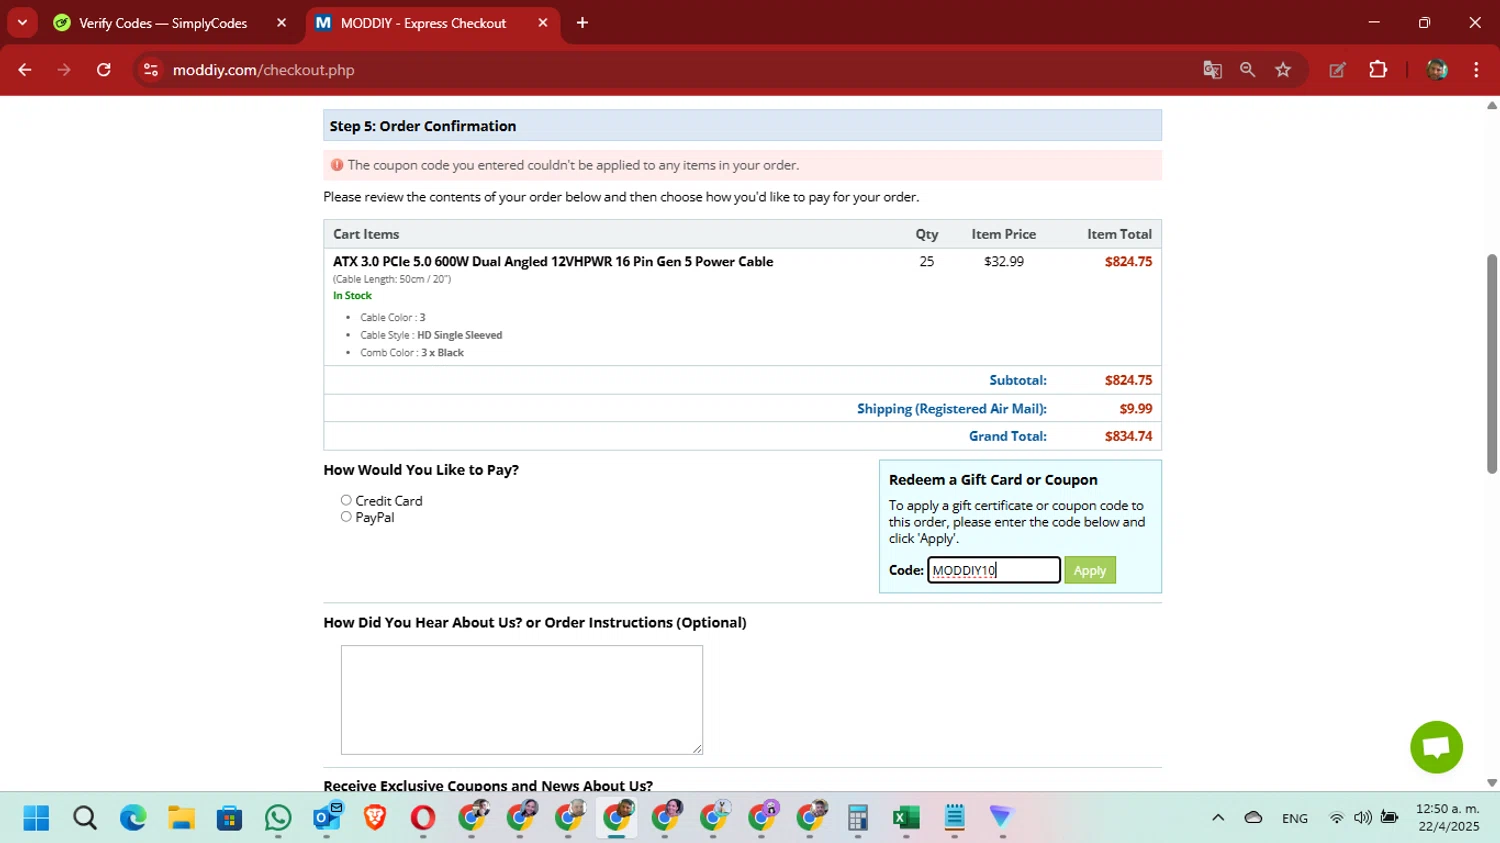Click the Step 5: Order Confirmation header
The width and height of the screenshot is (1500, 843).
(x=742, y=126)
